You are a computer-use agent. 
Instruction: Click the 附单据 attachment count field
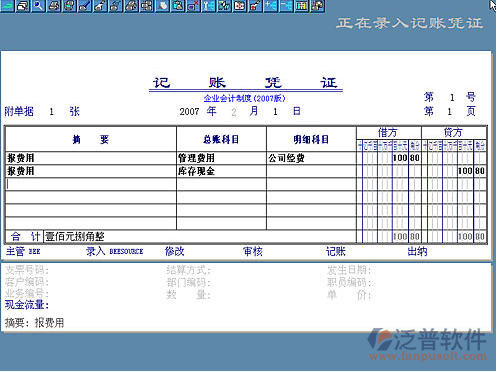51,112
